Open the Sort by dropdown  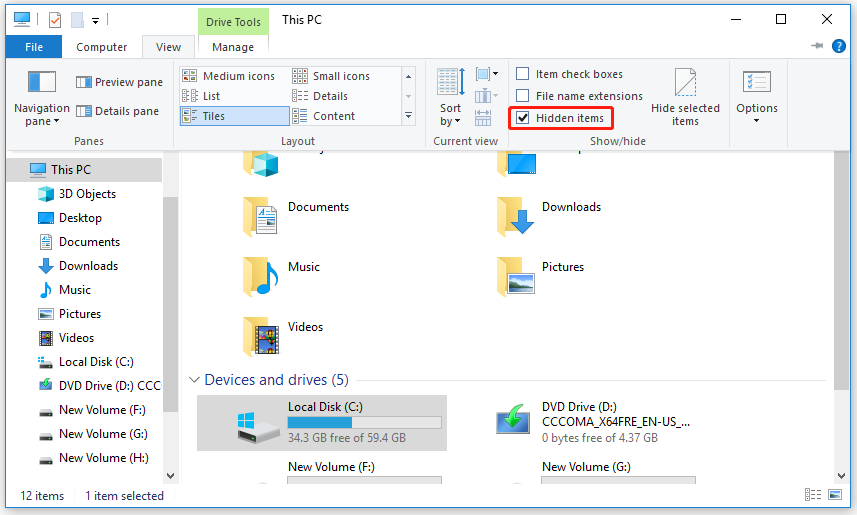tap(451, 115)
